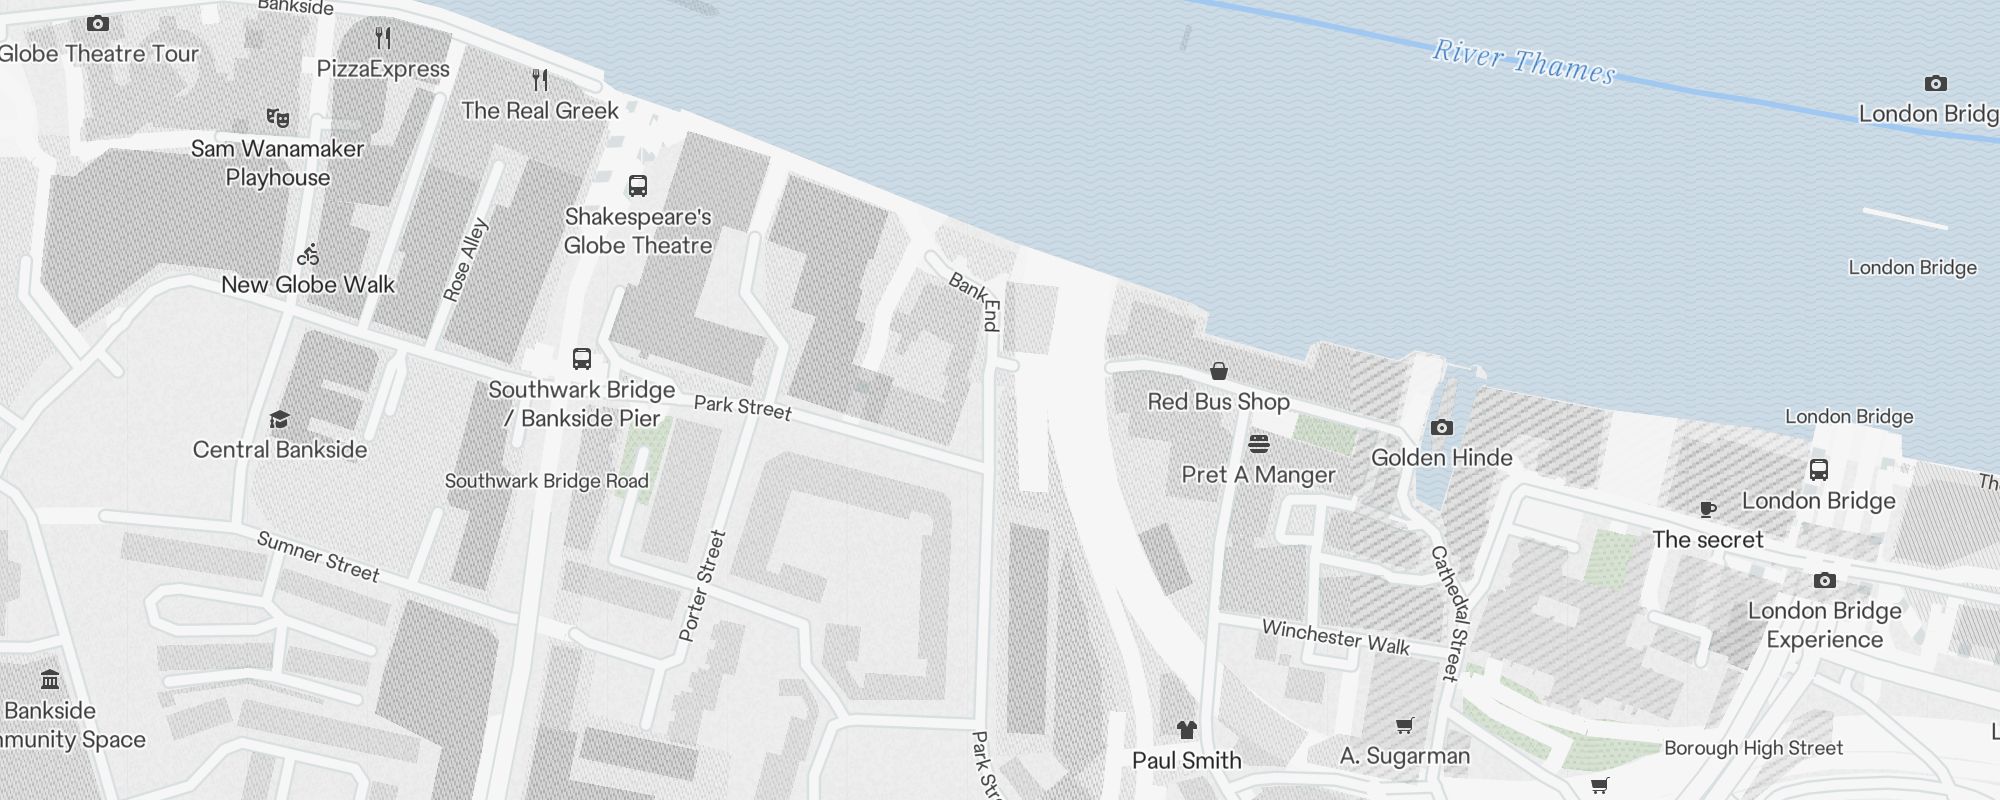The width and height of the screenshot is (2000, 800).
Task: Select the A. Sugarman shopping cart icon
Action: point(1405,726)
